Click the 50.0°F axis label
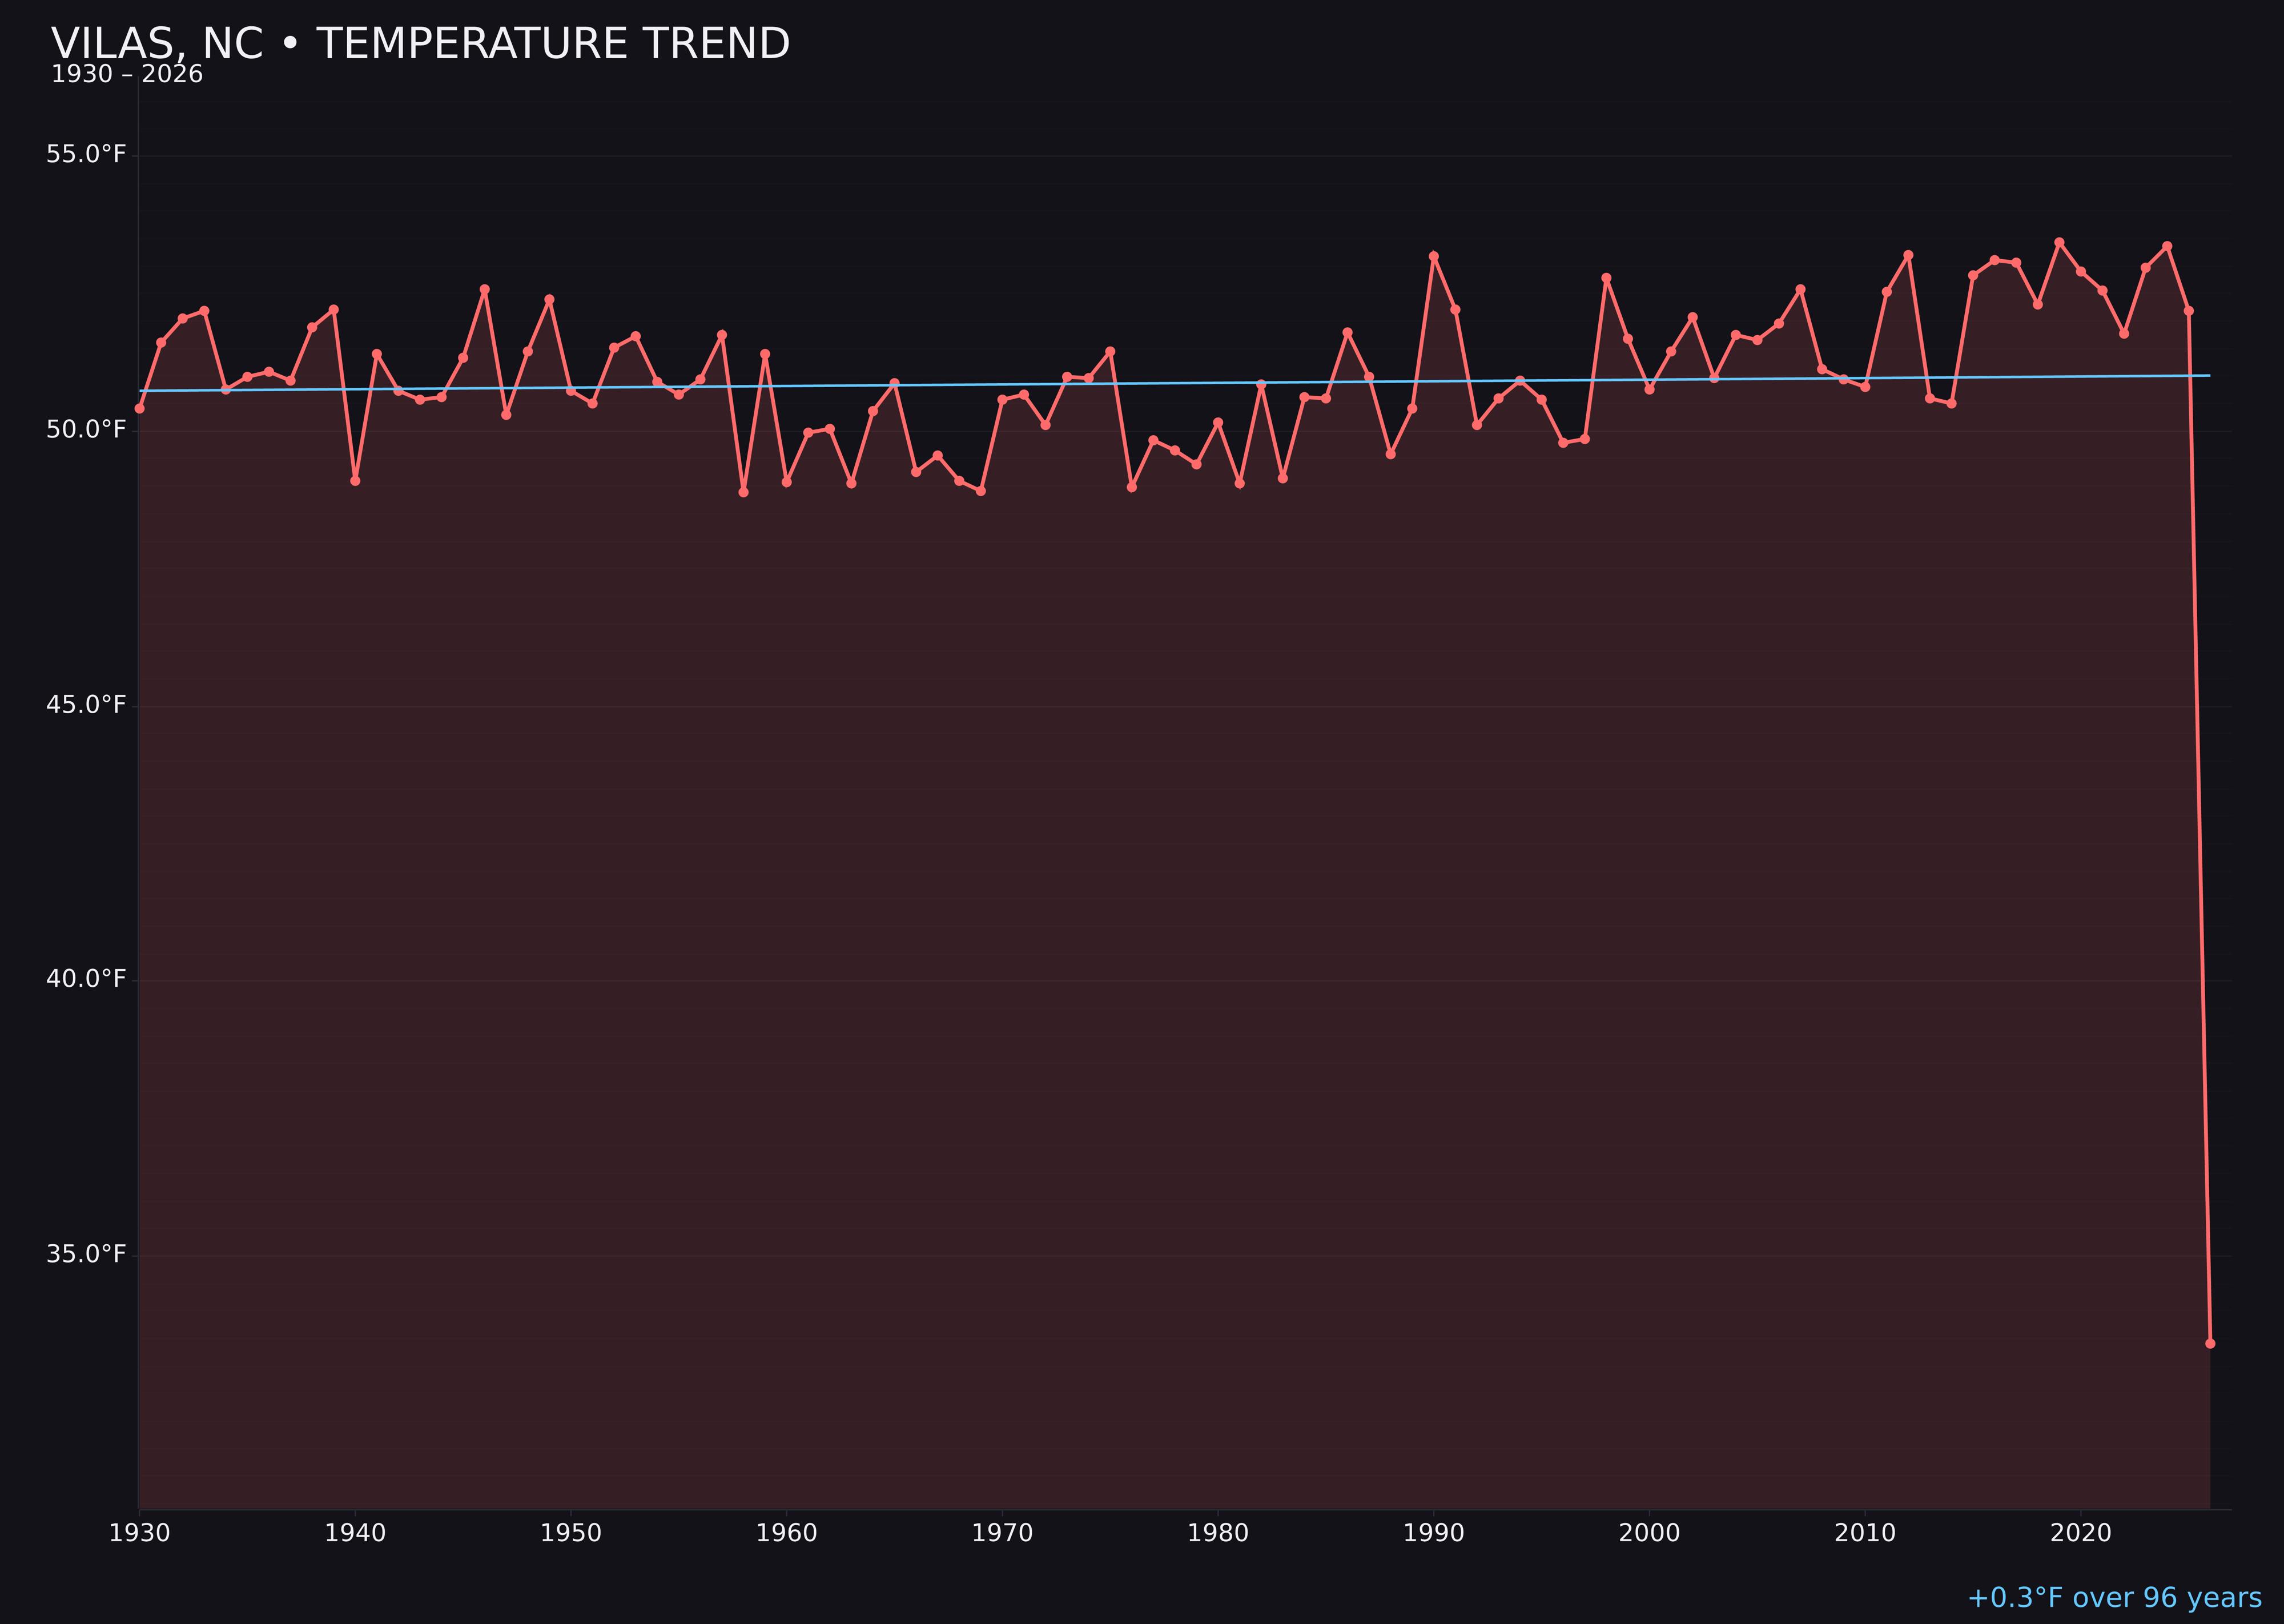 click(x=86, y=428)
